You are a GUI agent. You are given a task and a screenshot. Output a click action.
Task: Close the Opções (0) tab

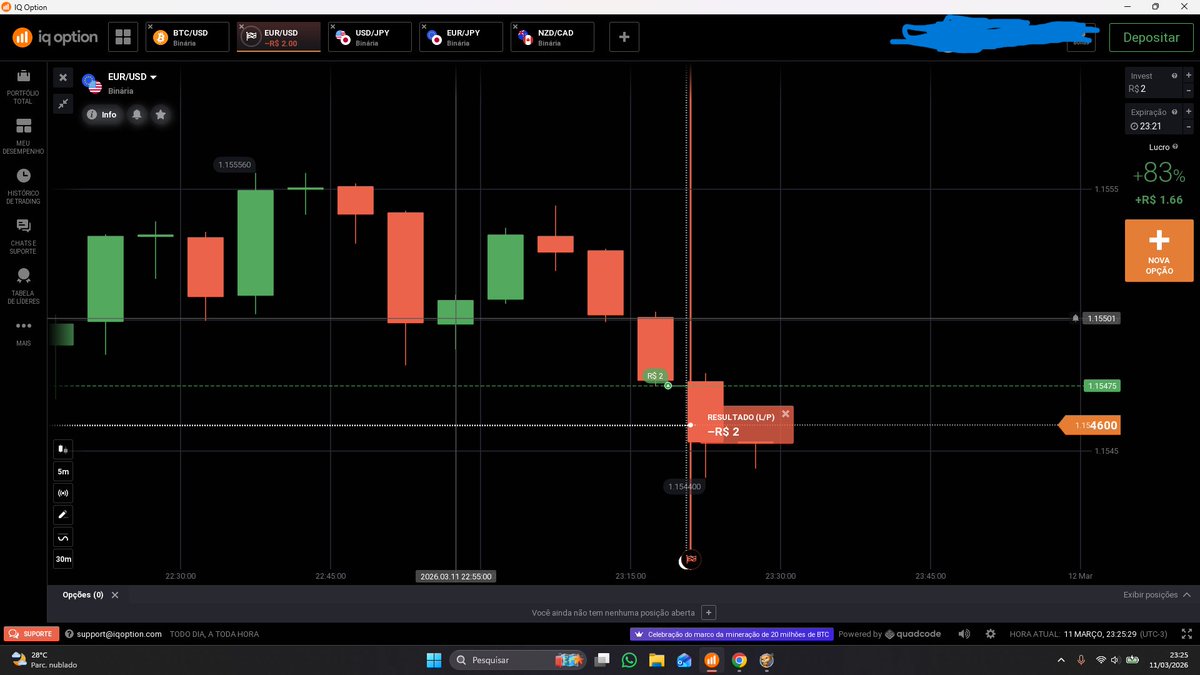point(114,595)
